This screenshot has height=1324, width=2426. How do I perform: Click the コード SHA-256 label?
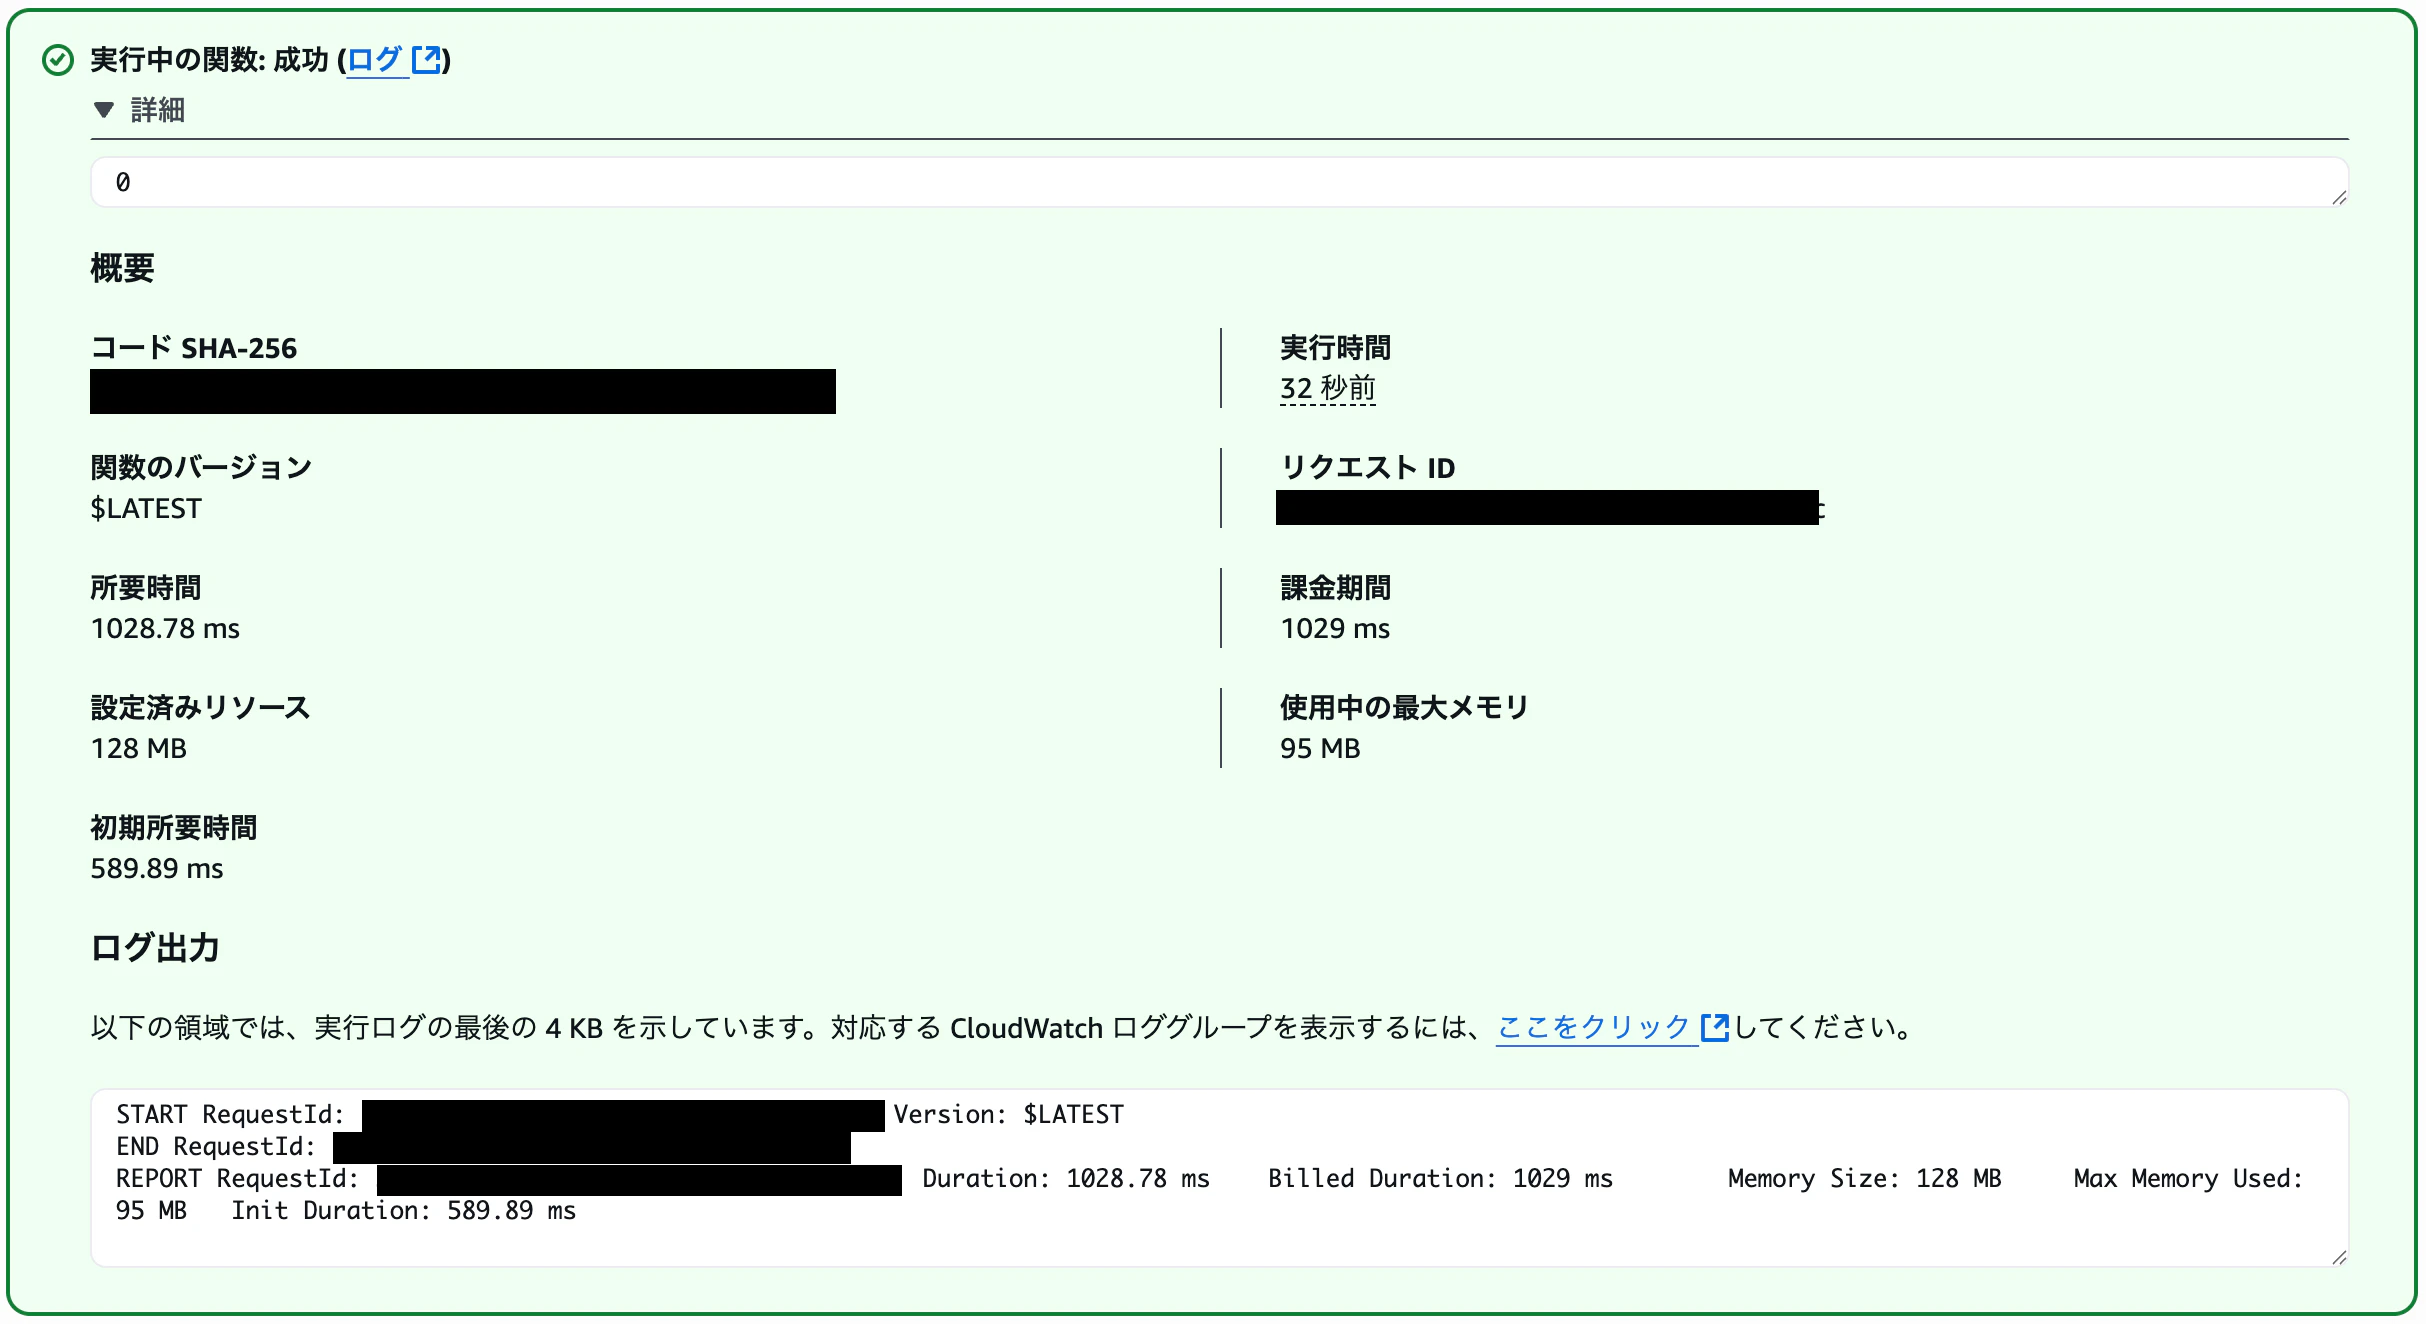tap(194, 348)
